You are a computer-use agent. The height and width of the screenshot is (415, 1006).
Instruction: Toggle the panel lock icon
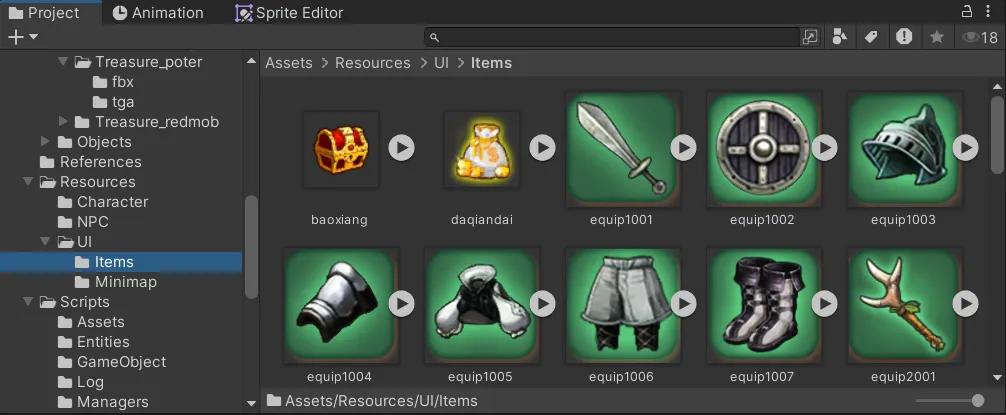967,12
